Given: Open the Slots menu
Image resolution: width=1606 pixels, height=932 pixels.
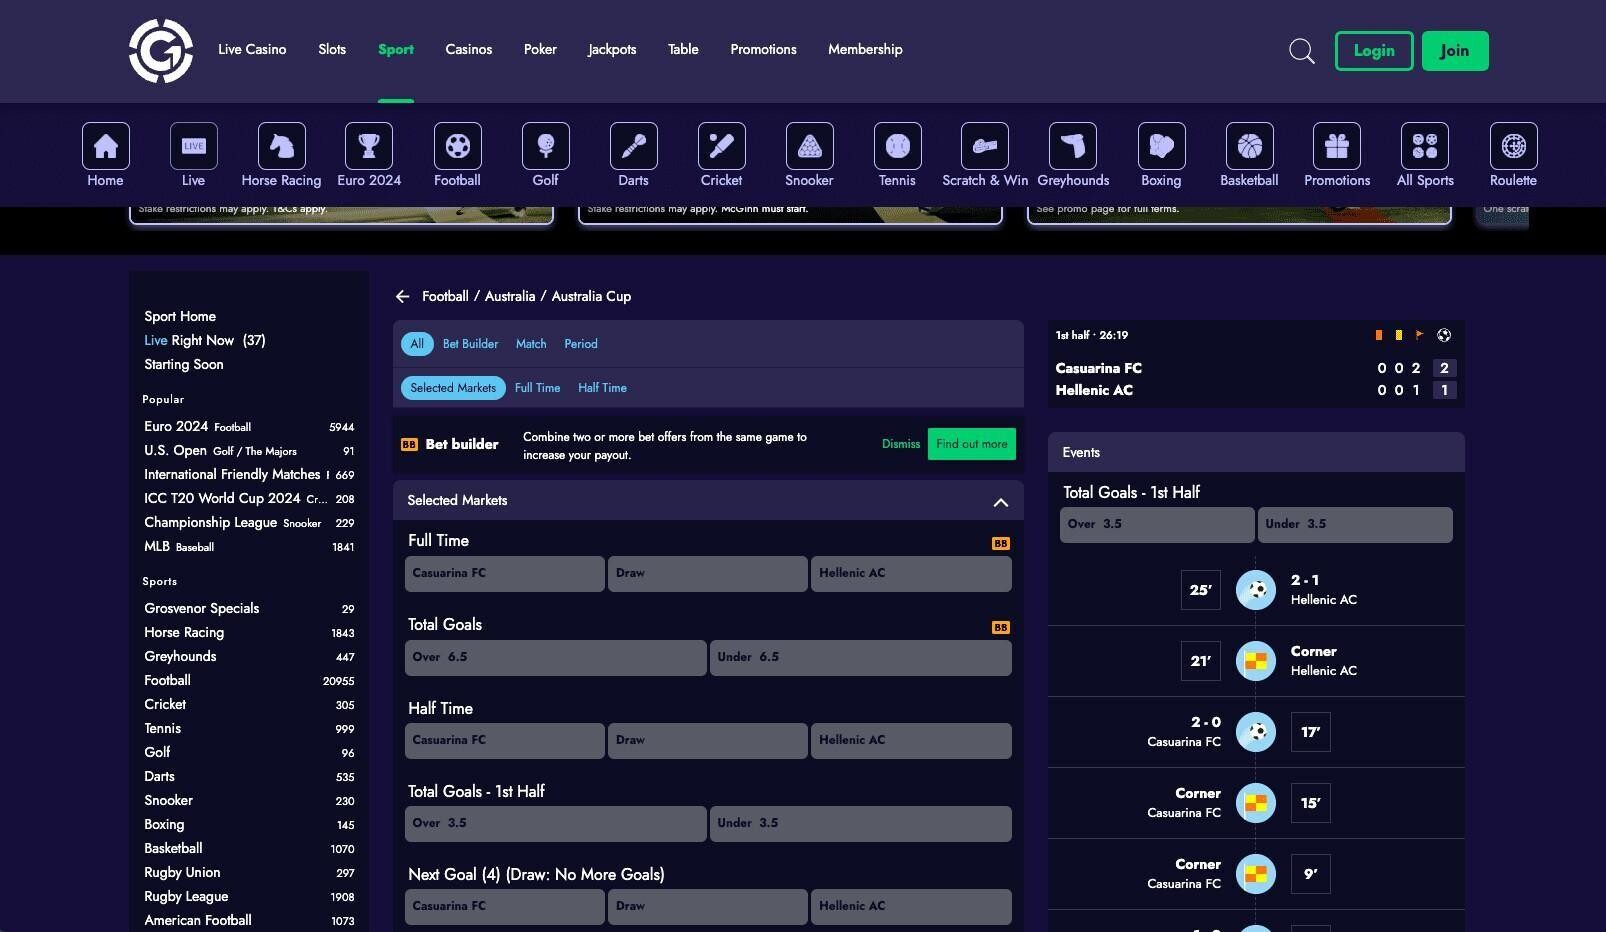Looking at the screenshot, I should (x=332, y=49).
